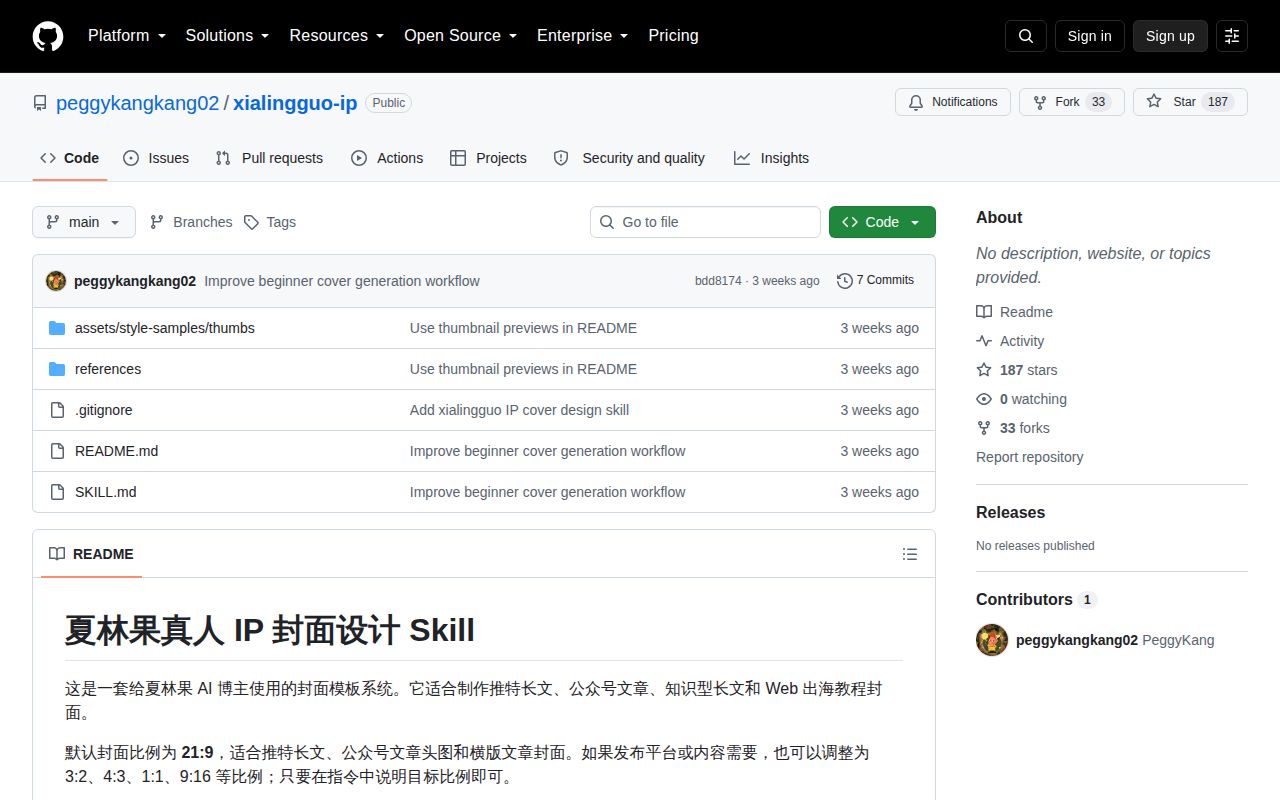Viewport: 1280px width, 800px height.
Task: Click the Readme link in About
Action: (1014, 312)
